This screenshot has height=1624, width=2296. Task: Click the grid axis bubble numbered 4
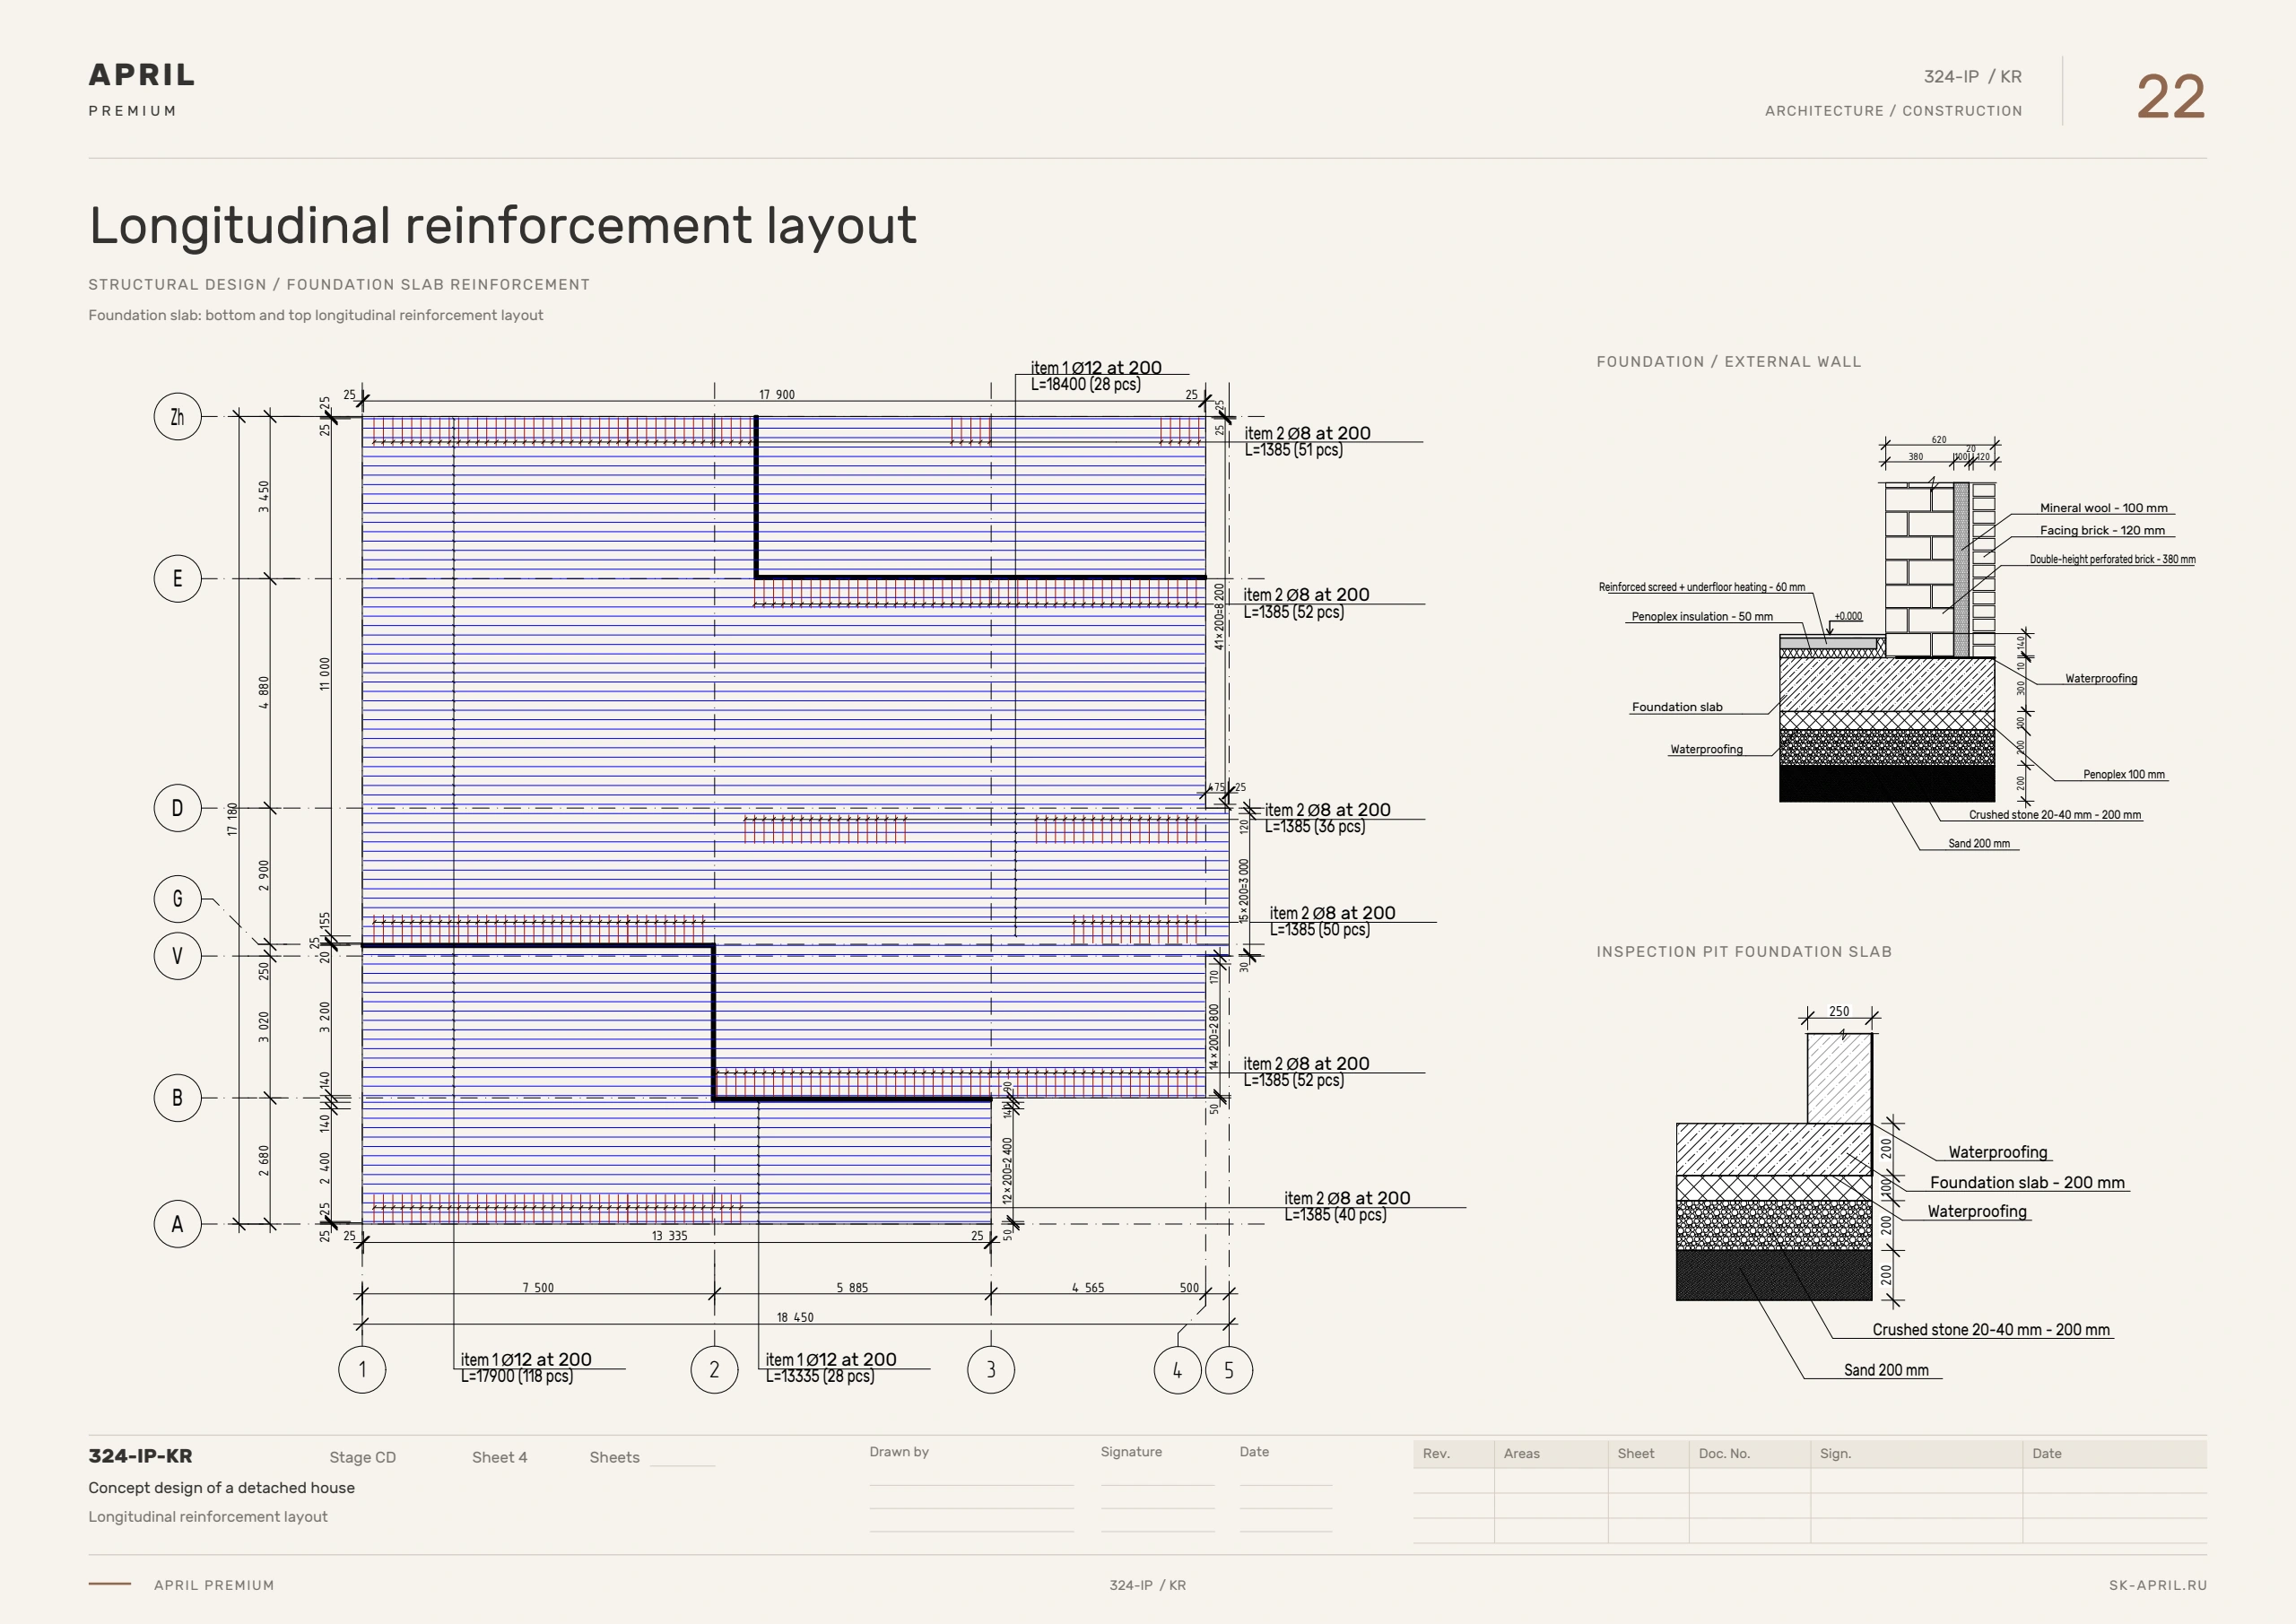[1178, 1370]
